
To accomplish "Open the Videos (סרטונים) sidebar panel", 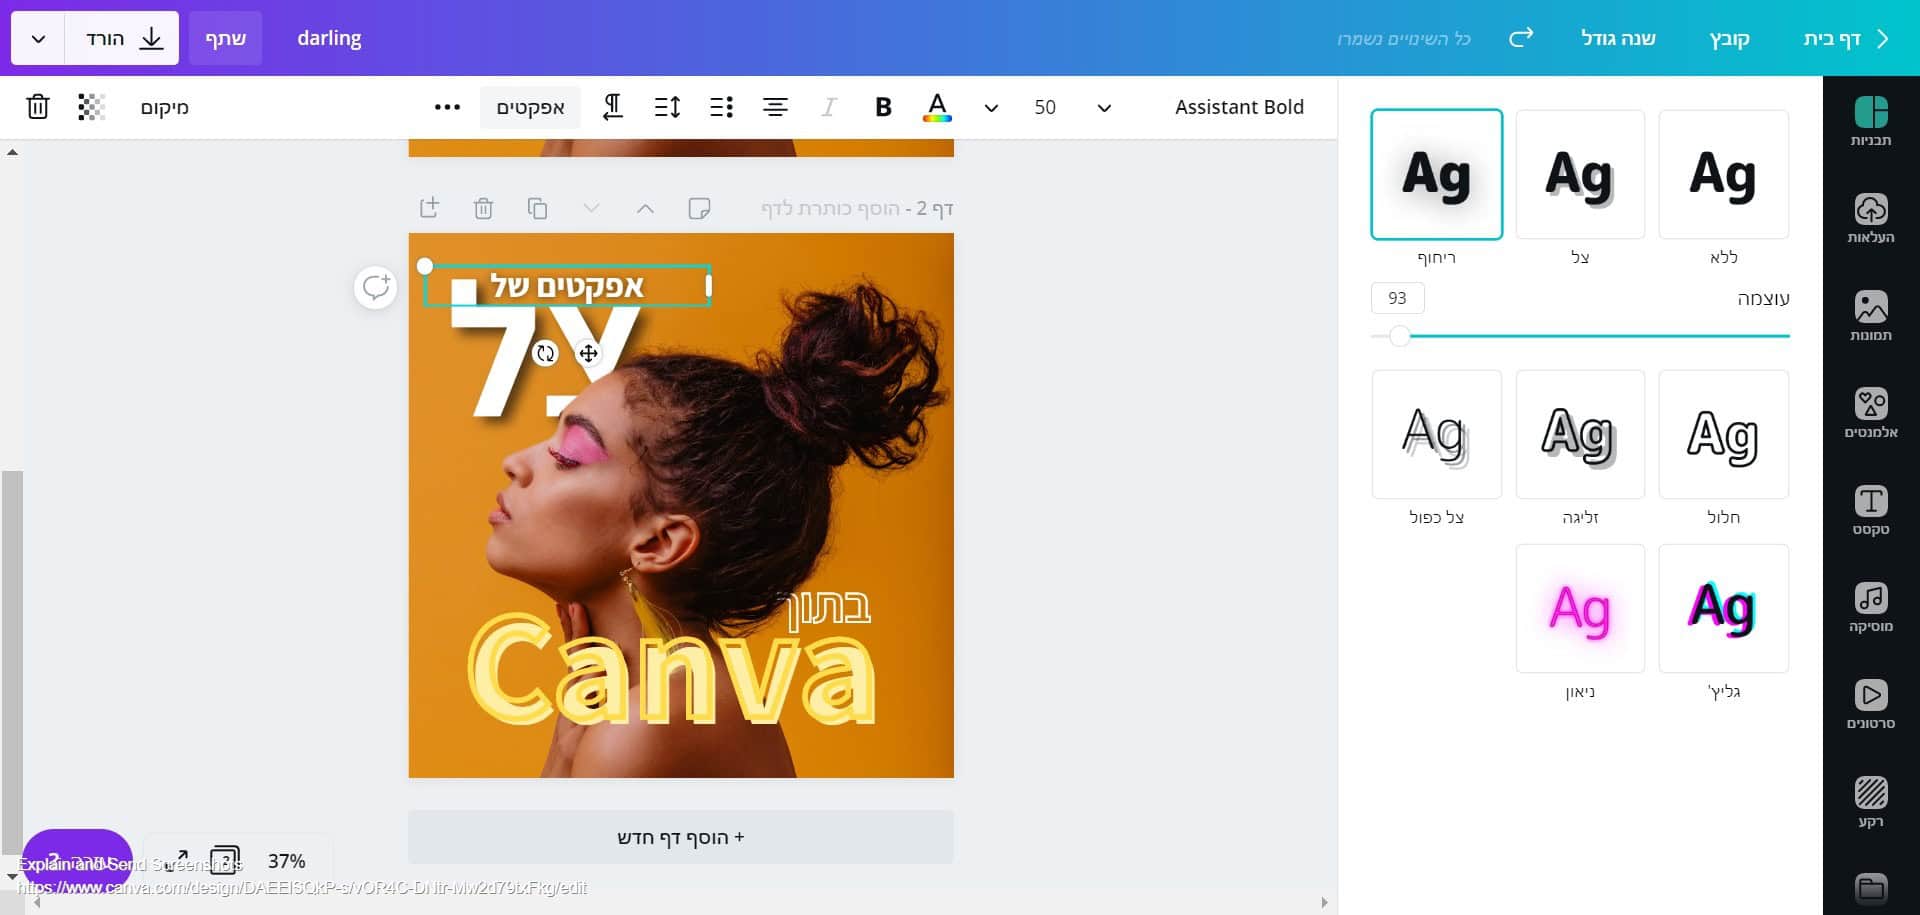I will [x=1870, y=704].
